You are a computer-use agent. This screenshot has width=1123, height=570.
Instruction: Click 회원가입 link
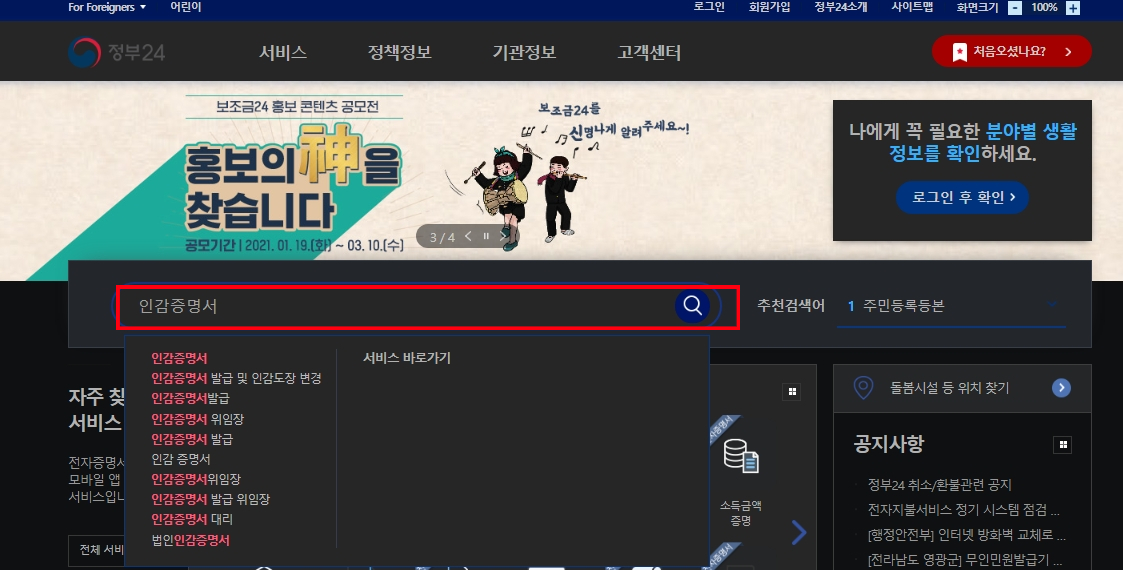coord(769,7)
